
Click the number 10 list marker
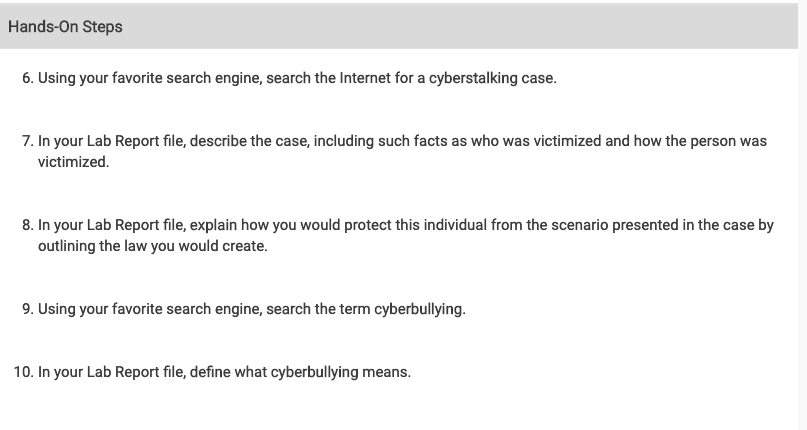pyautogui.click(x=24, y=372)
